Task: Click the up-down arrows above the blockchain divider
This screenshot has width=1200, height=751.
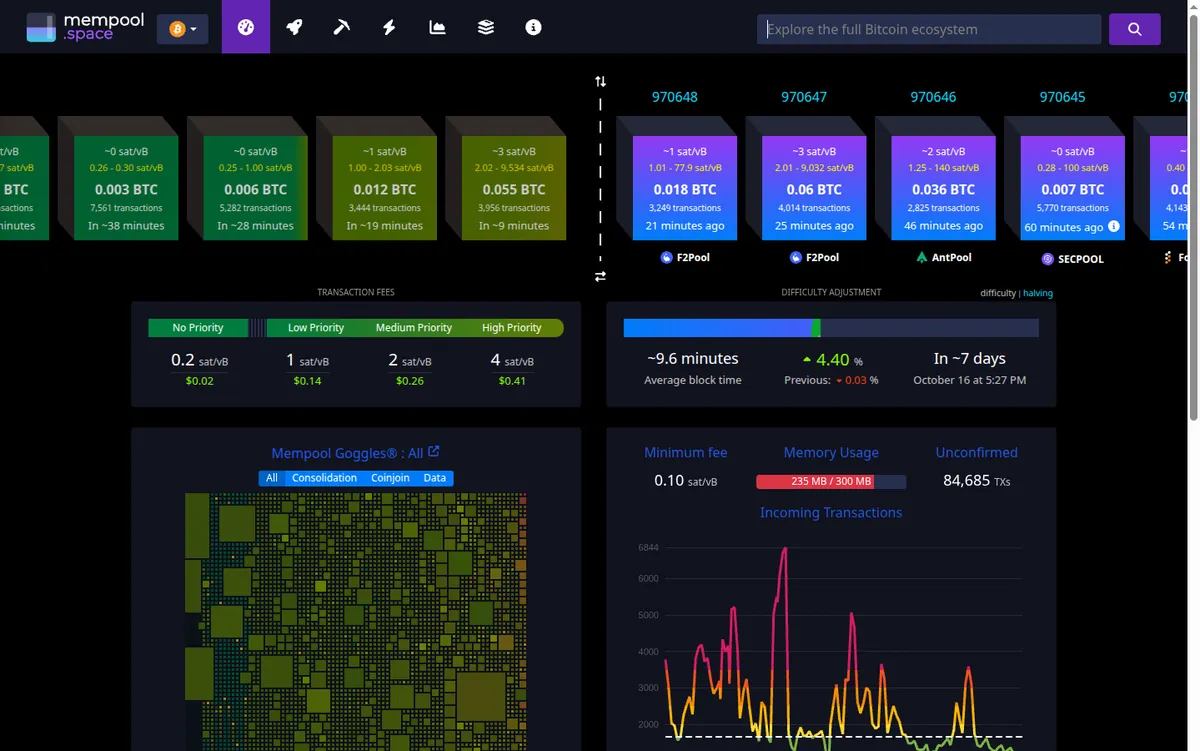Action: pos(600,81)
